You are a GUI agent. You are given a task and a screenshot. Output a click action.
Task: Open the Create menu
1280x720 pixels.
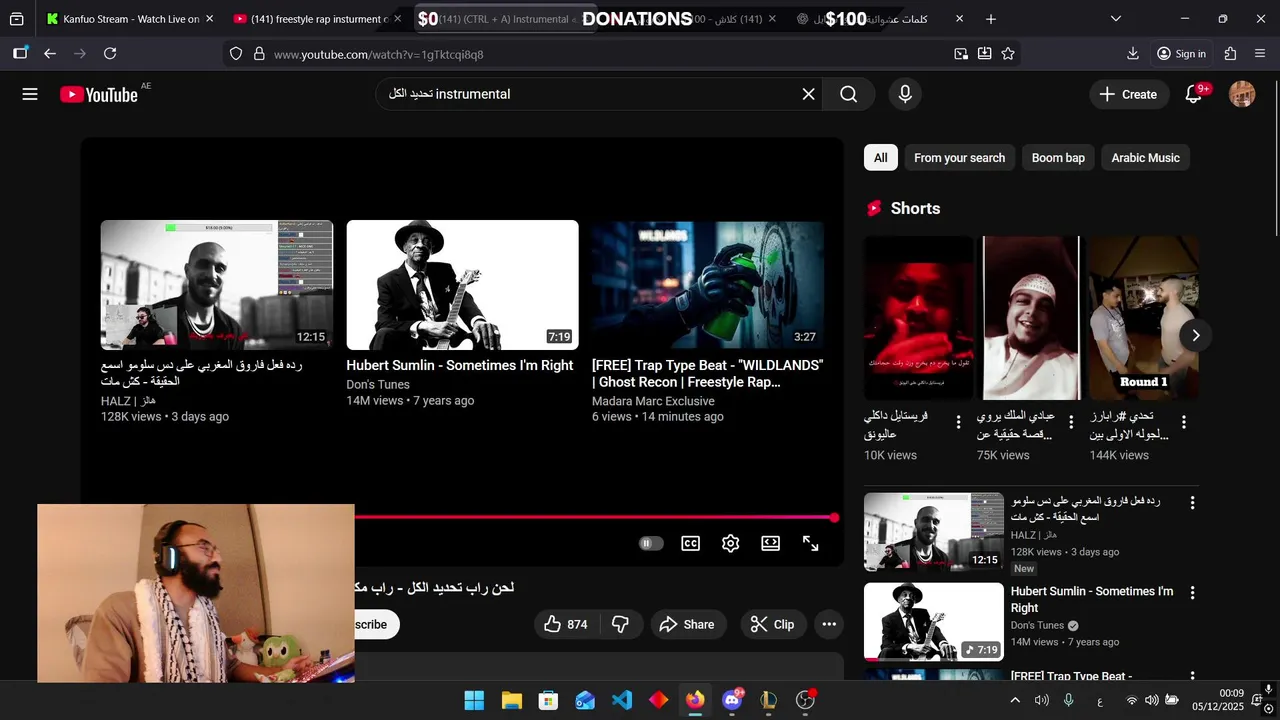point(1128,94)
